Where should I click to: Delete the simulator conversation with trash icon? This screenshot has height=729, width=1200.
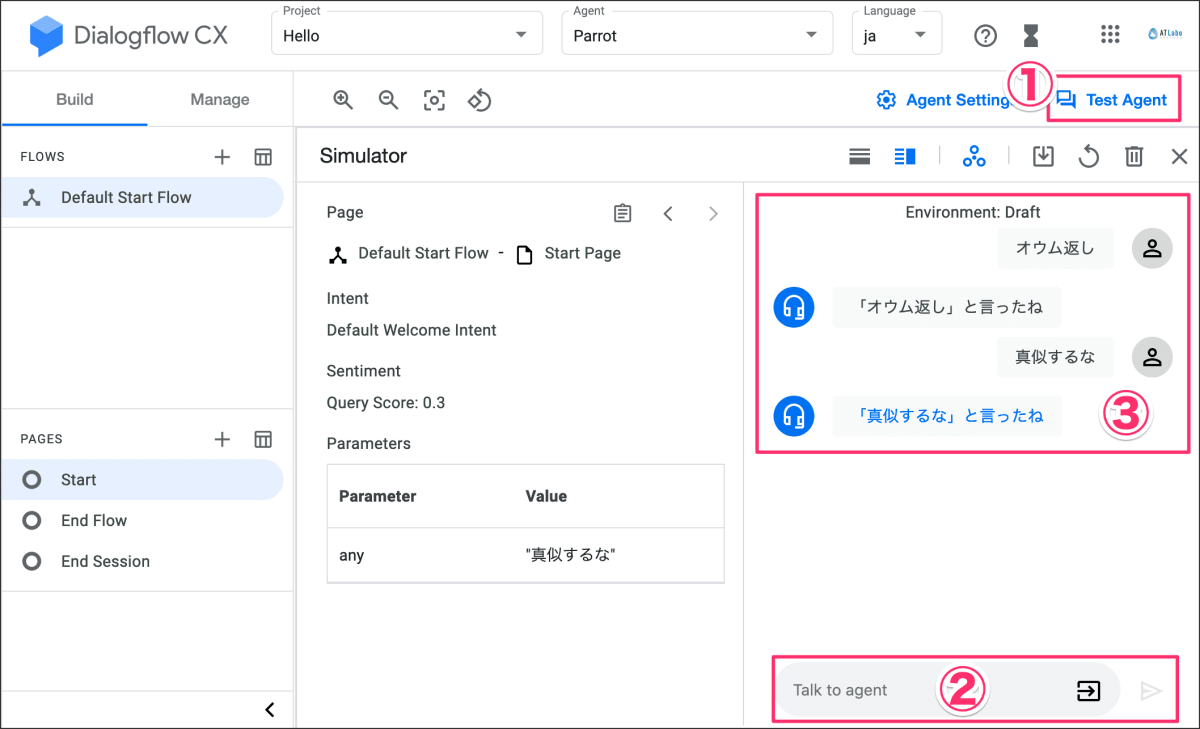(x=1134, y=156)
